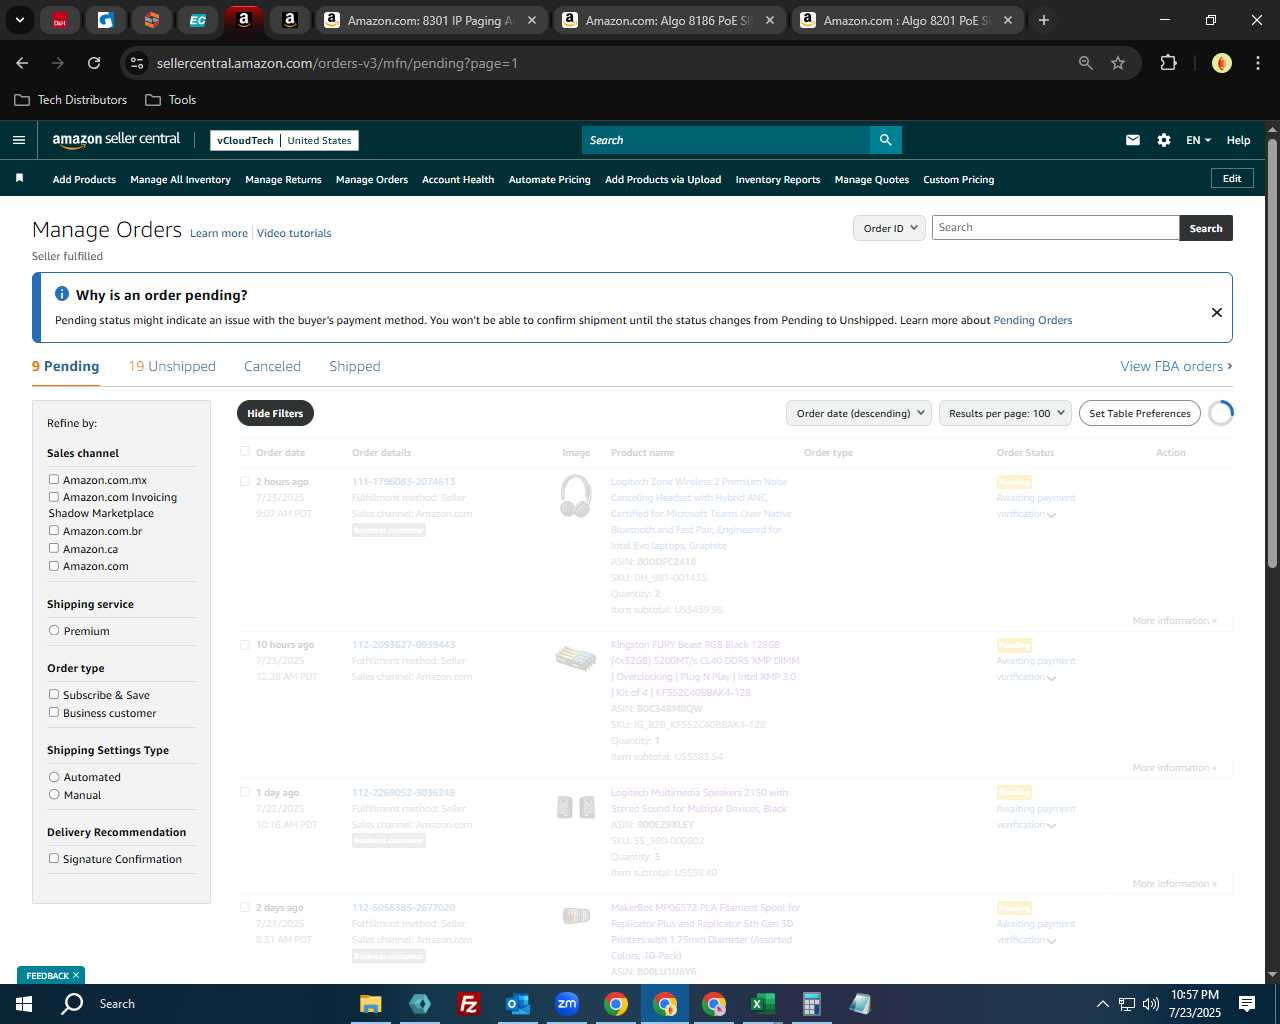Viewport: 1280px width, 1024px height.
Task: Select Automated shipping settings radio
Action: tap(54, 776)
